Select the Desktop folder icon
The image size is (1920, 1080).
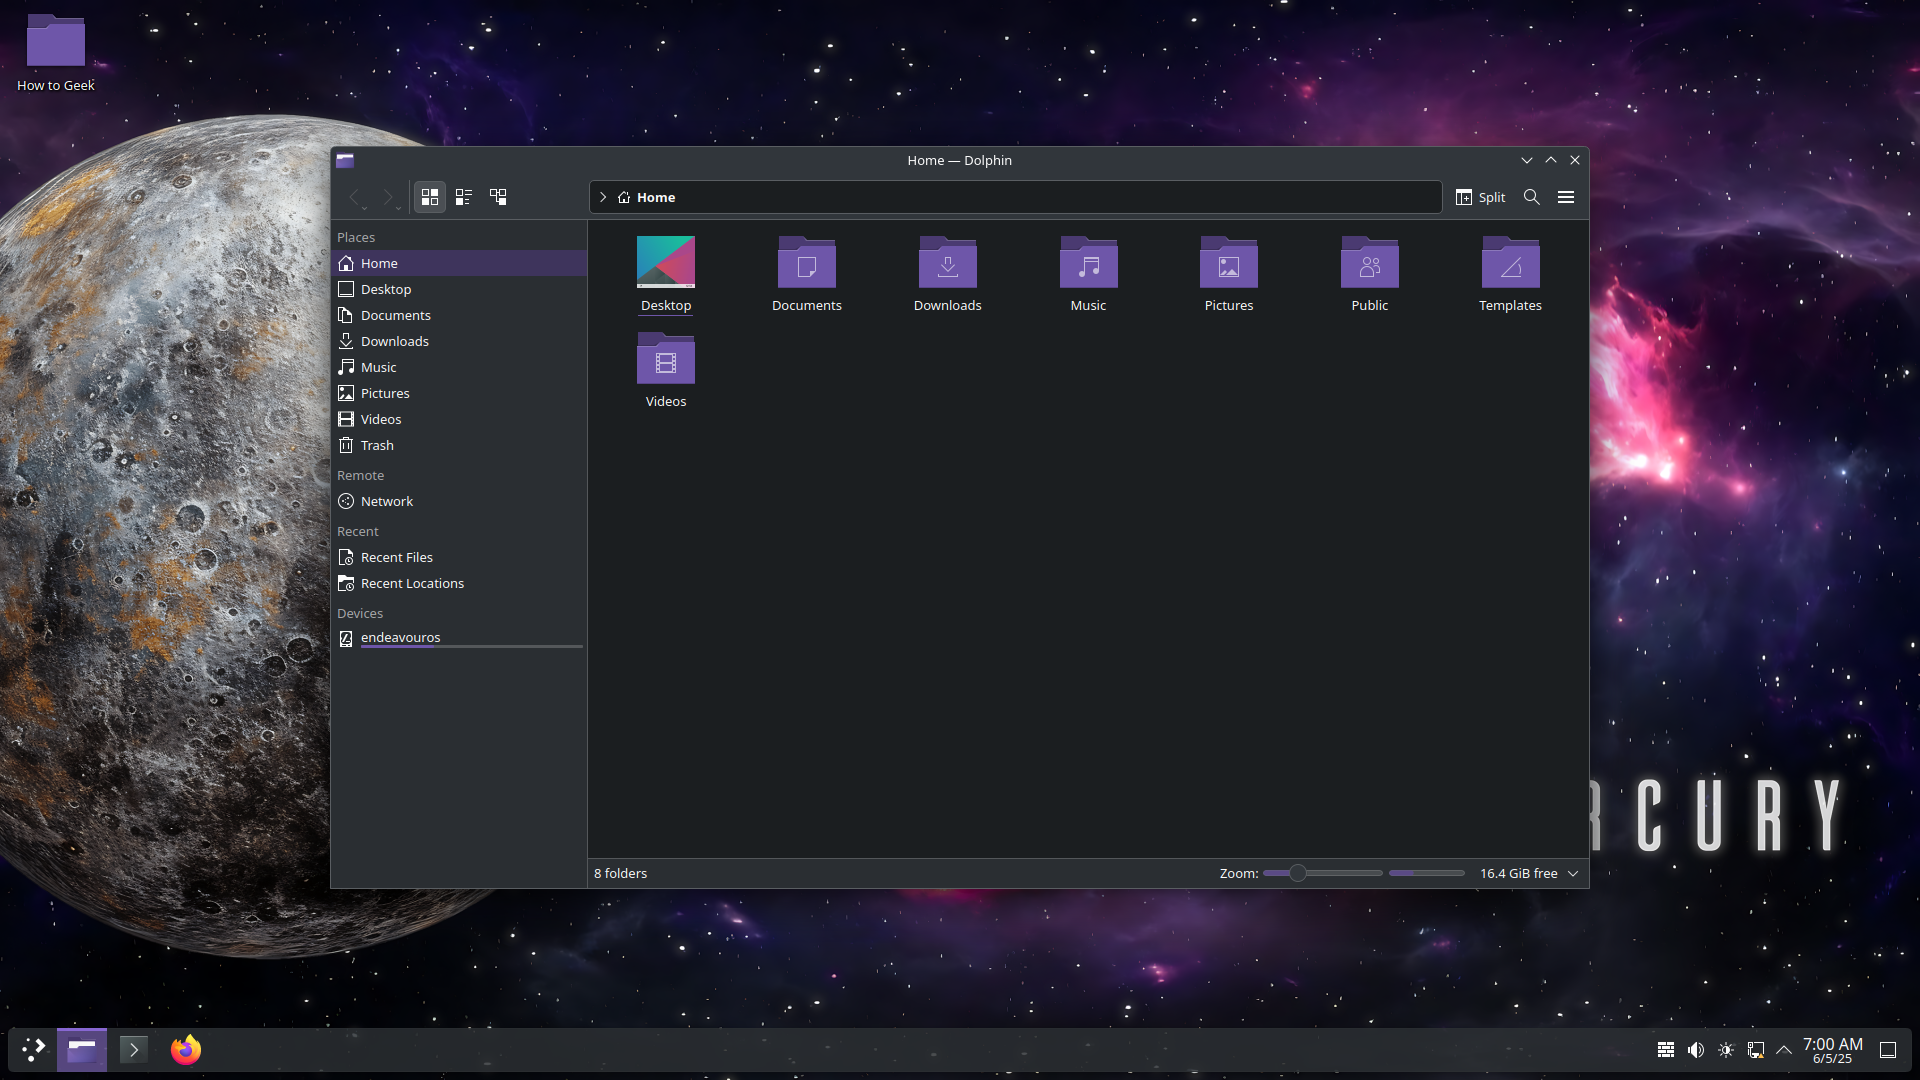click(x=666, y=262)
